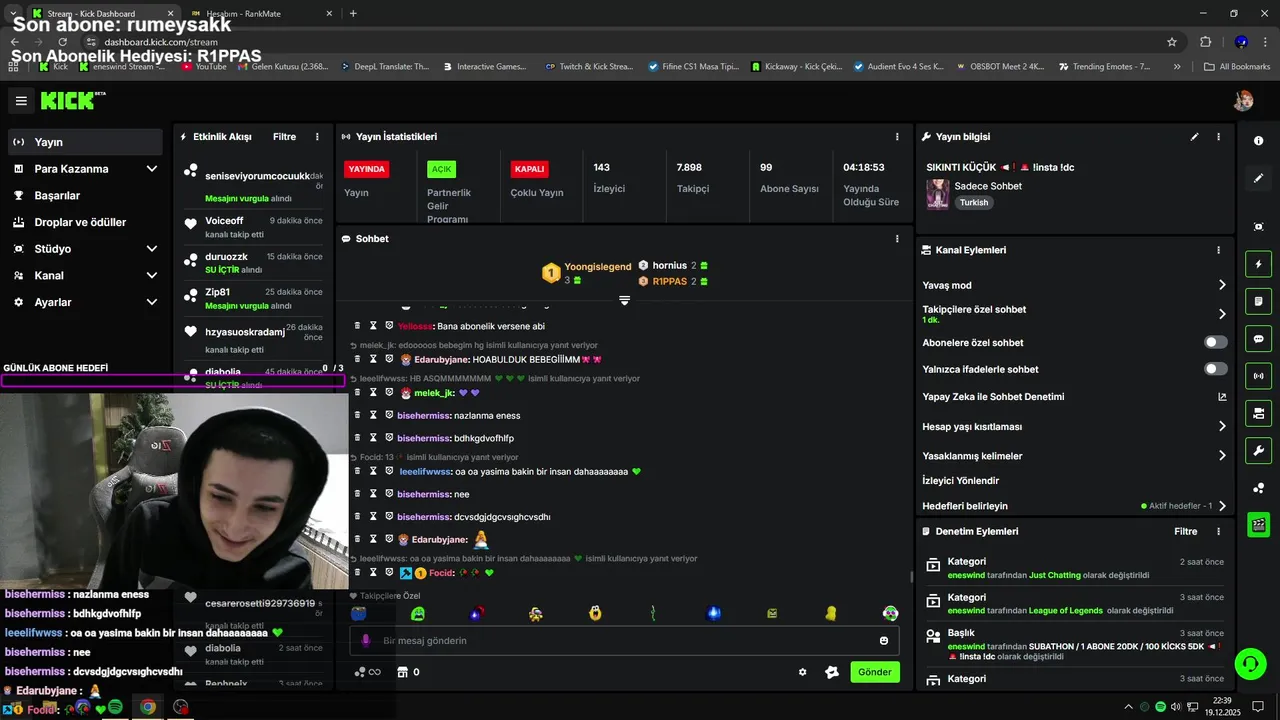Open the Etkinlik Akışı three-dot menu

coord(317,137)
